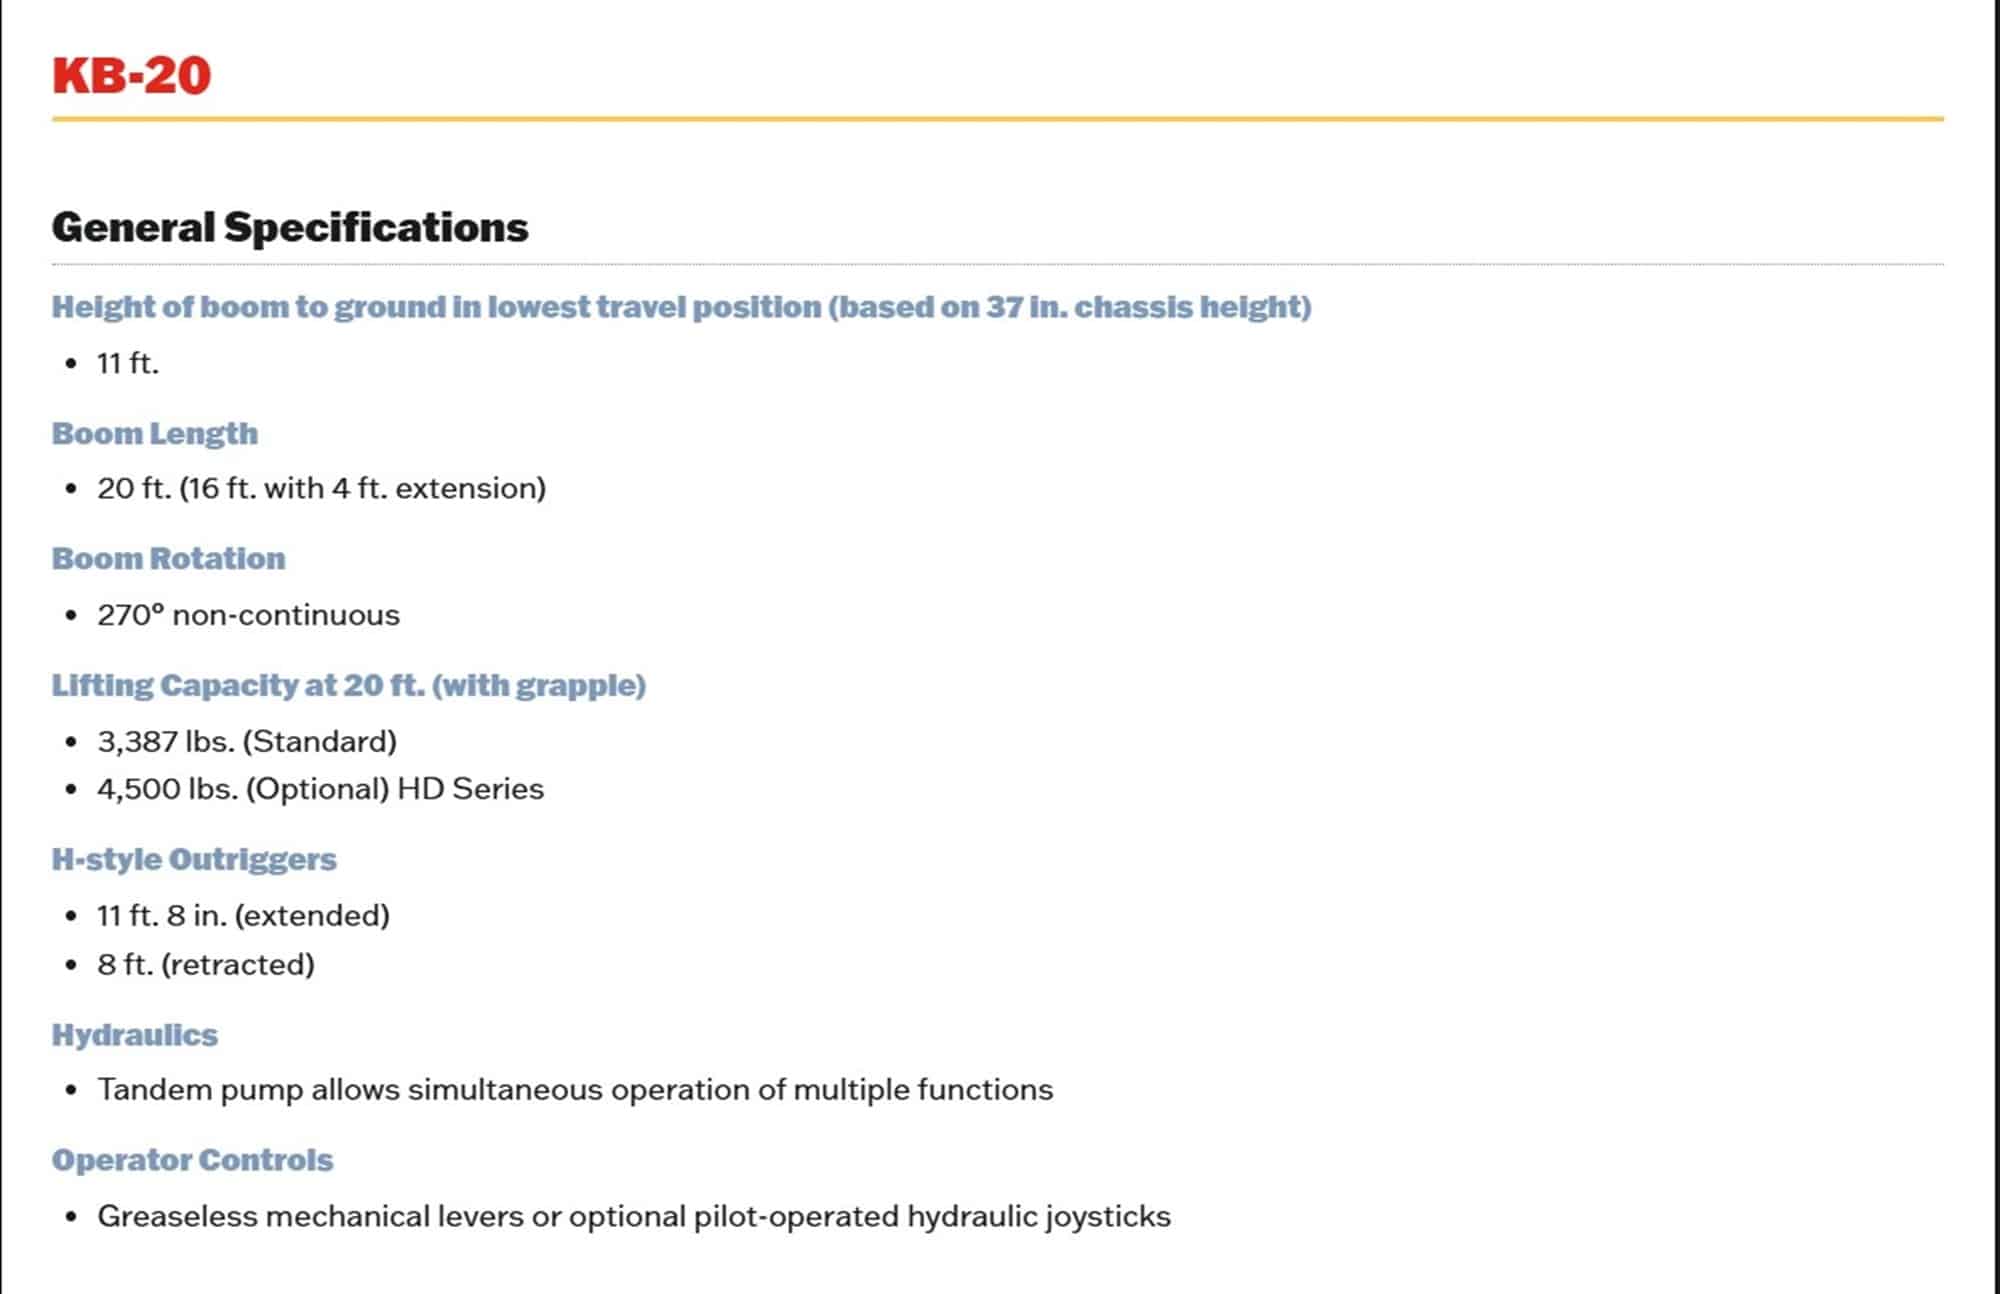Click the dotted line below General Specifications

pos(997,265)
